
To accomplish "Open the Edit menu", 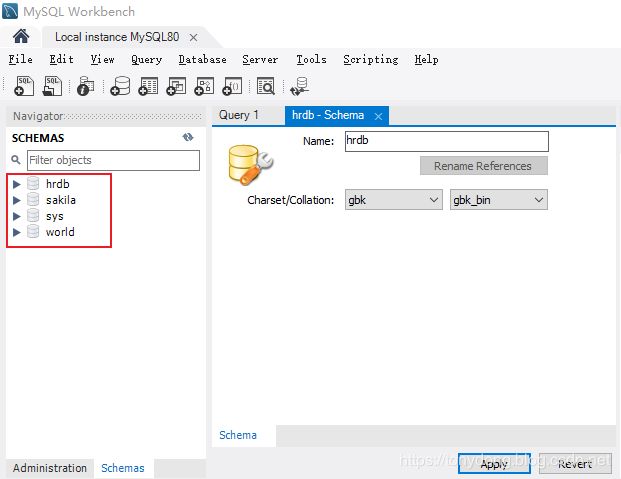I will pos(61,59).
